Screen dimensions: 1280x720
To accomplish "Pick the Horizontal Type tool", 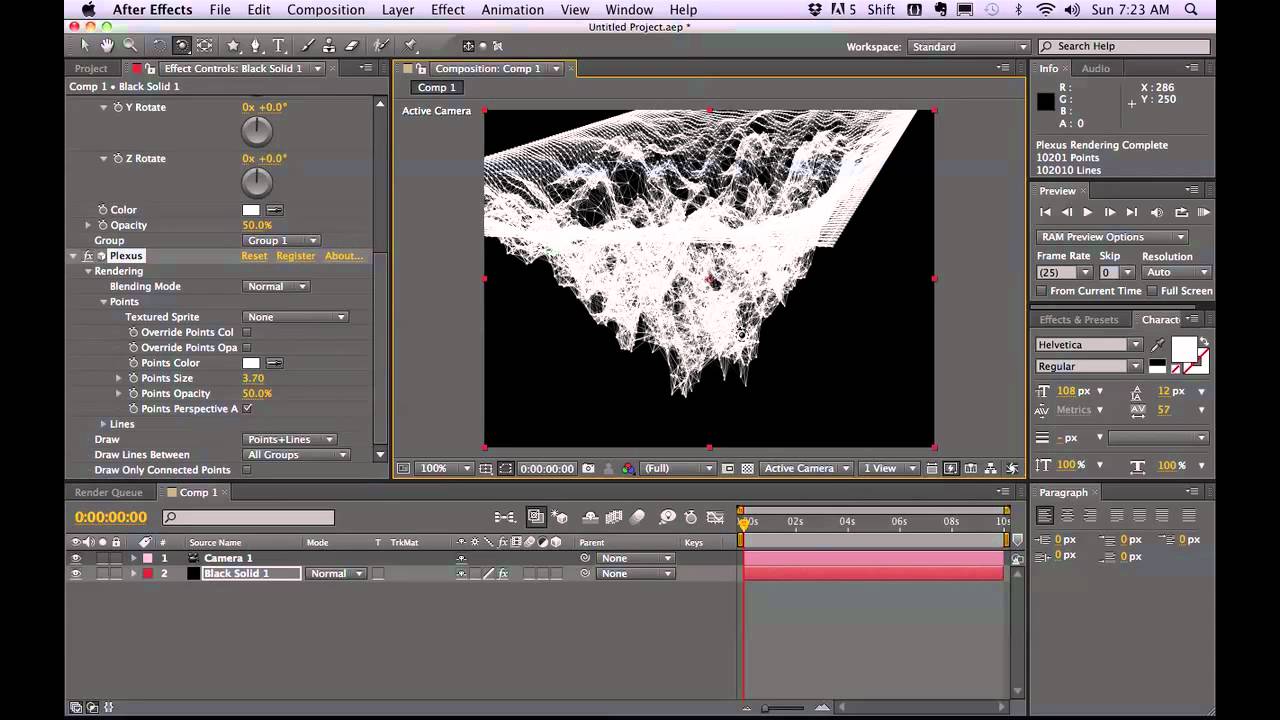I will (279, 46).
